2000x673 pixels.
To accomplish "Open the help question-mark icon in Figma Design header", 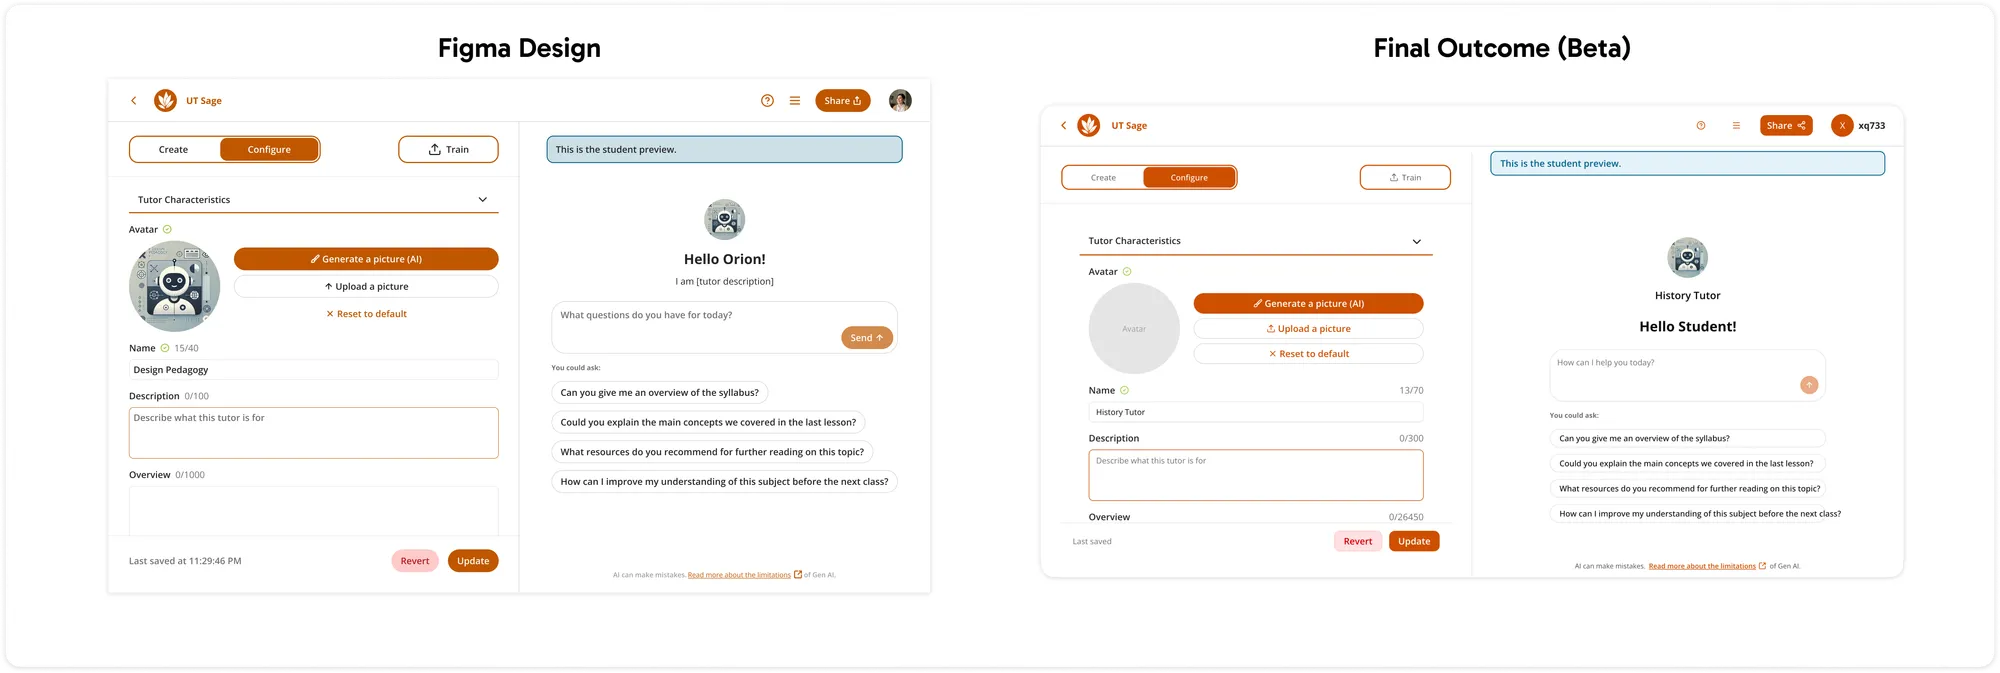I will tap(767, 101).
